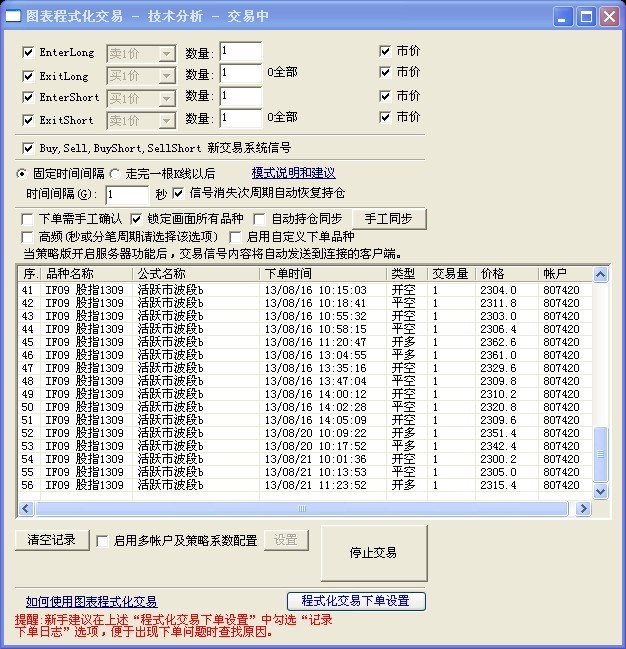626x649 pixels.
Task: Click the window icon in title bar
Action: (12, 16)
